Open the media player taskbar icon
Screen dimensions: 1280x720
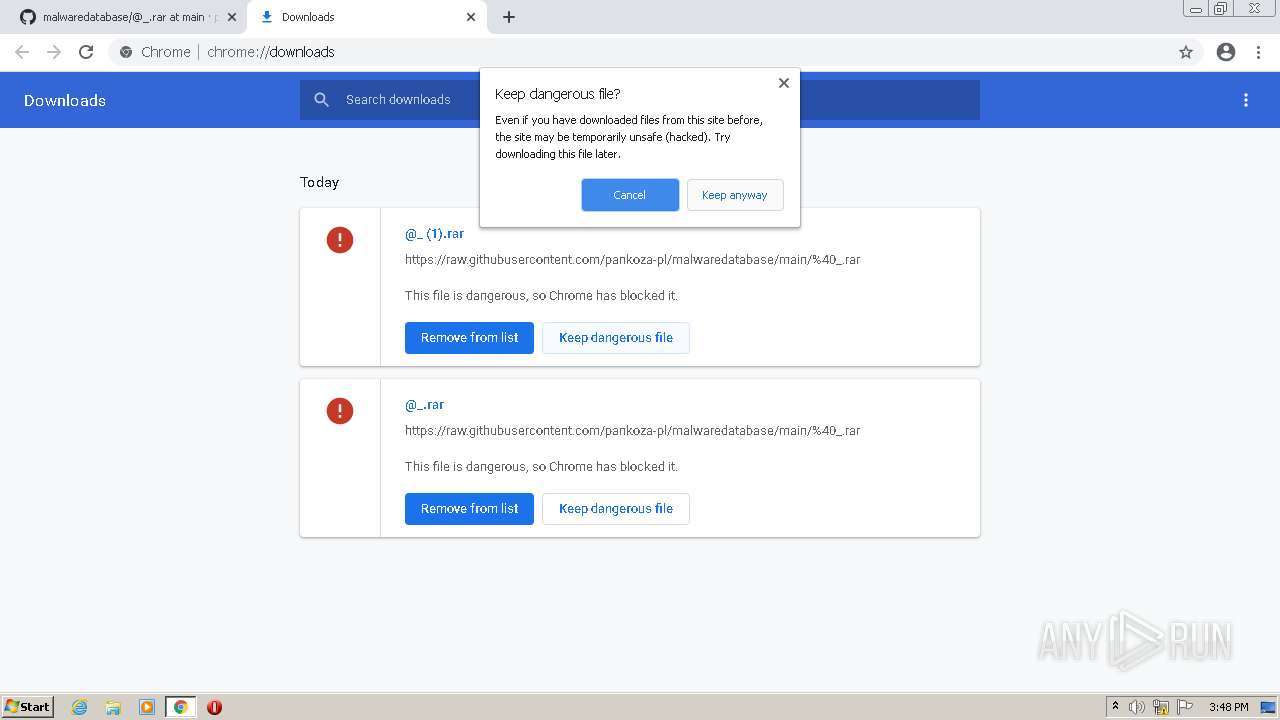[147, 707]
